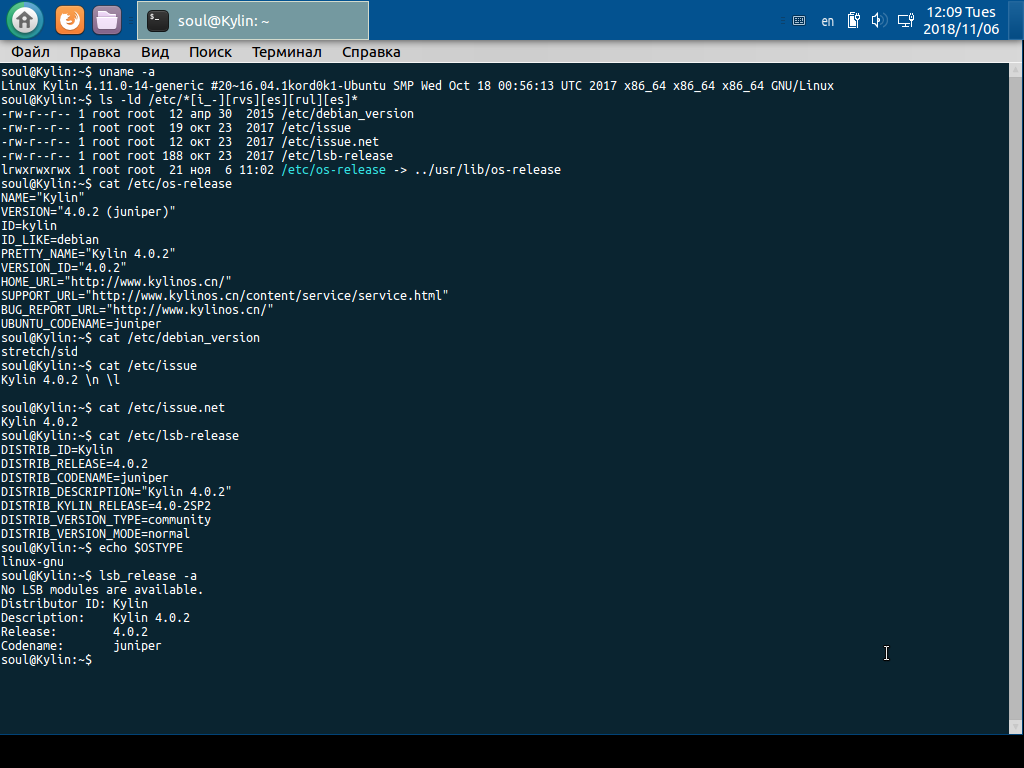Click the DISTRIB_KYLIN_RELEASE=4.0-2SP2 line
The image size is (1024, 768).
click(x=106, y=505)
